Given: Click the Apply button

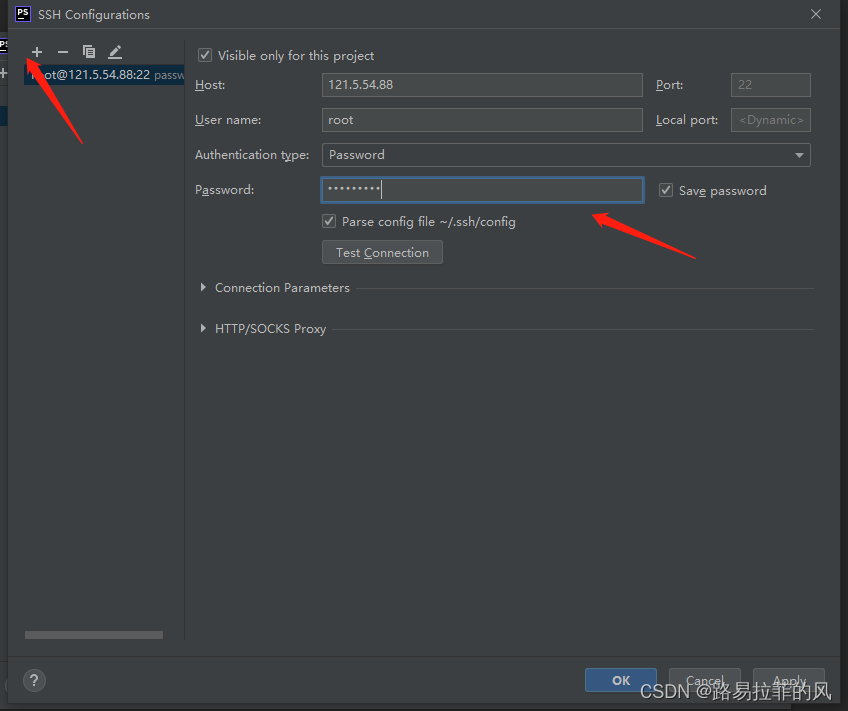Looking at the screenshot, I should click(x=789, y=680).
